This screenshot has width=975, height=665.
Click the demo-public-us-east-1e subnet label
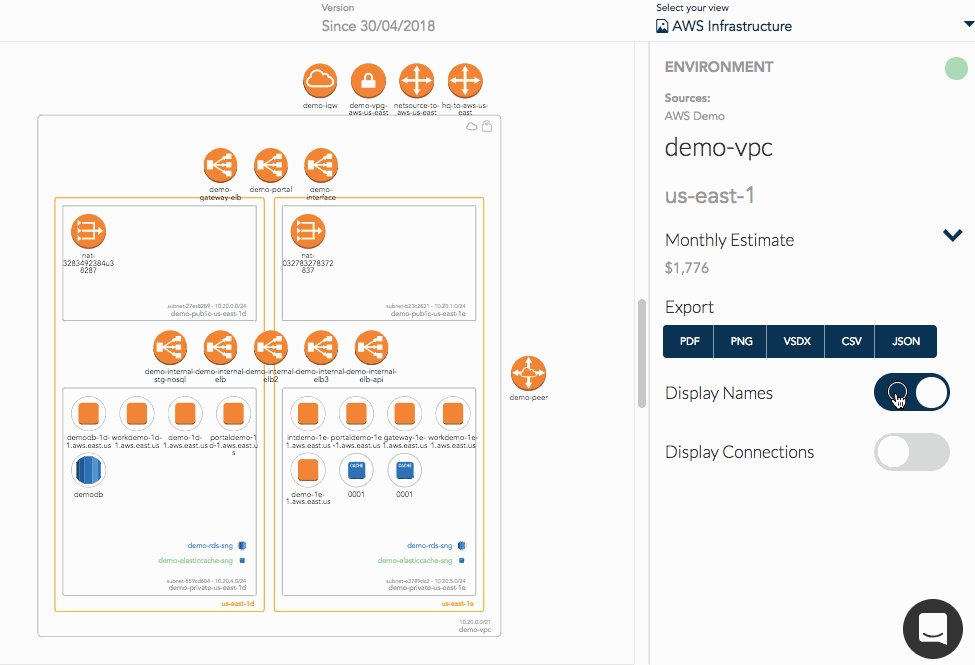point(428,314)
